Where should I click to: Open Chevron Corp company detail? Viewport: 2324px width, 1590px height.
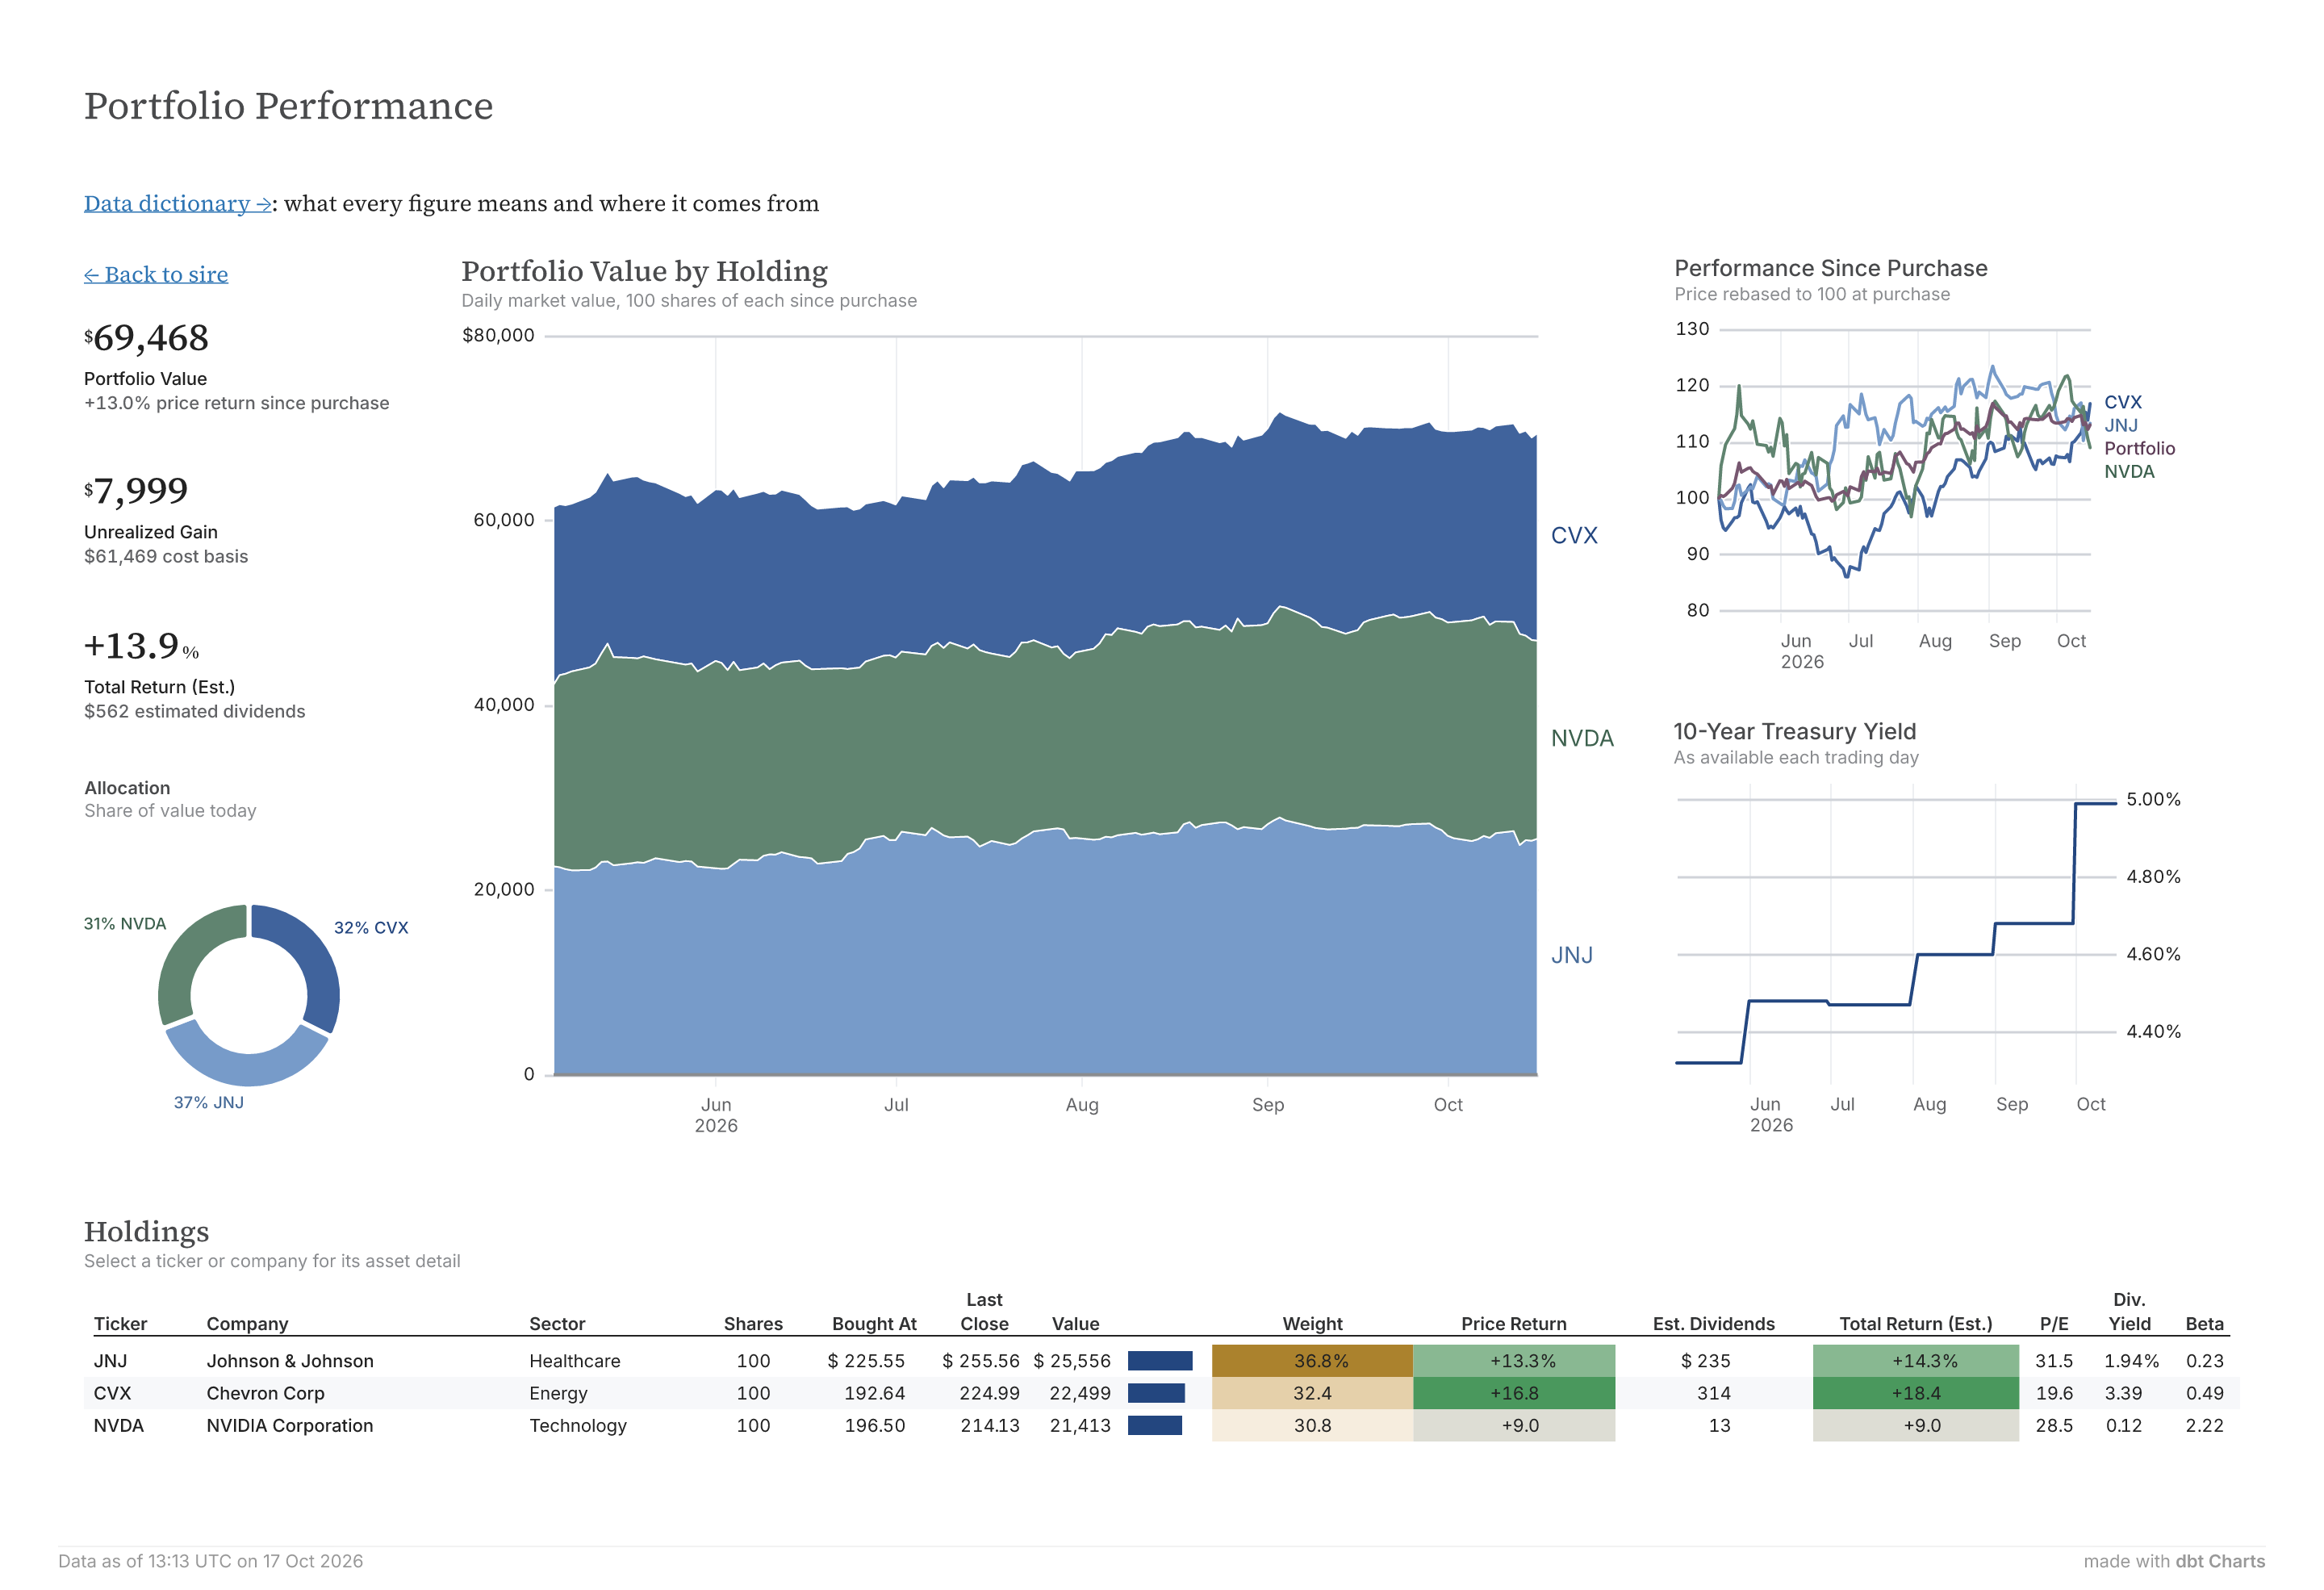tap(265, 1393)
